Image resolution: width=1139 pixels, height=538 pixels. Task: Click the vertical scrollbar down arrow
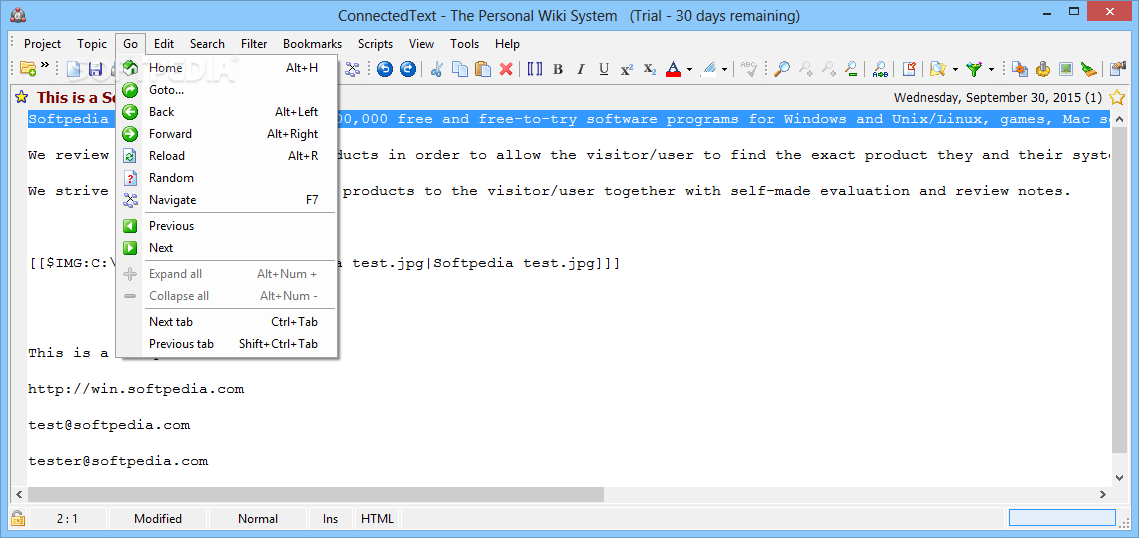click(x=1119, y=477)
